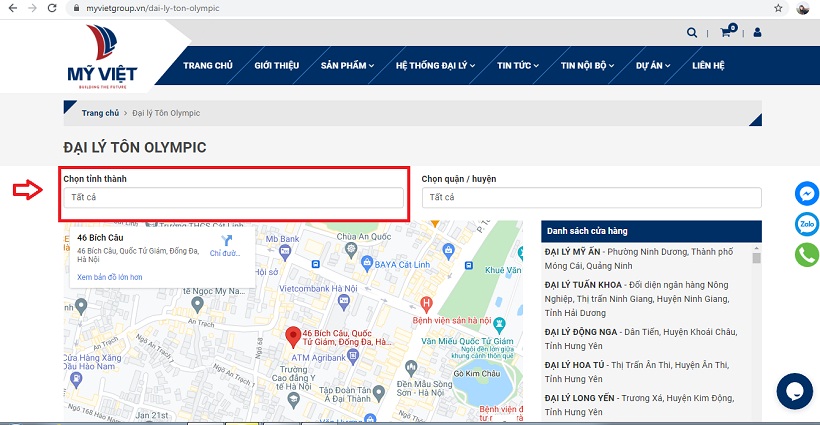Click the Mỹ Việt logo
This screenshot has width=820, height=425.
[102, 56]
